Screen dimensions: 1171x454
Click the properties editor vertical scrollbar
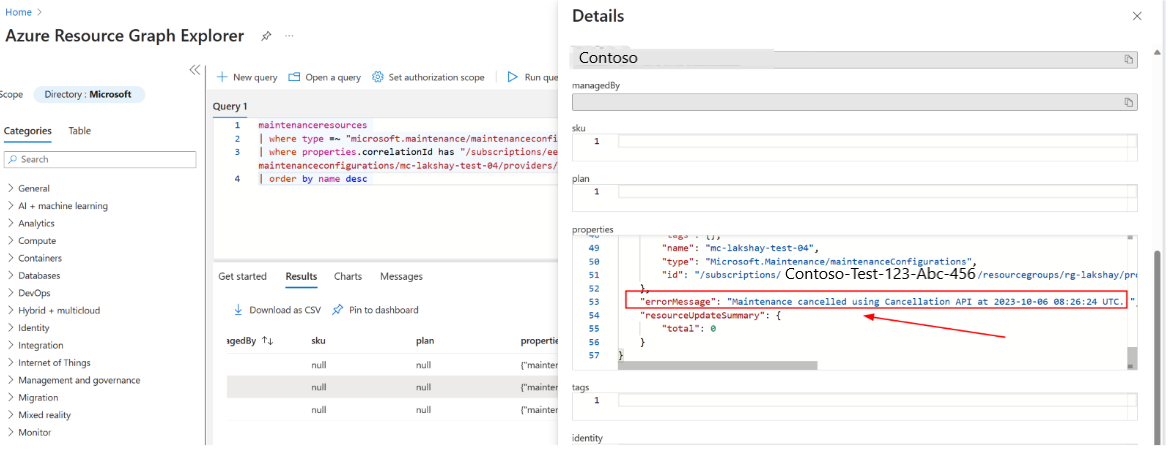click(x=1133, y=357)
